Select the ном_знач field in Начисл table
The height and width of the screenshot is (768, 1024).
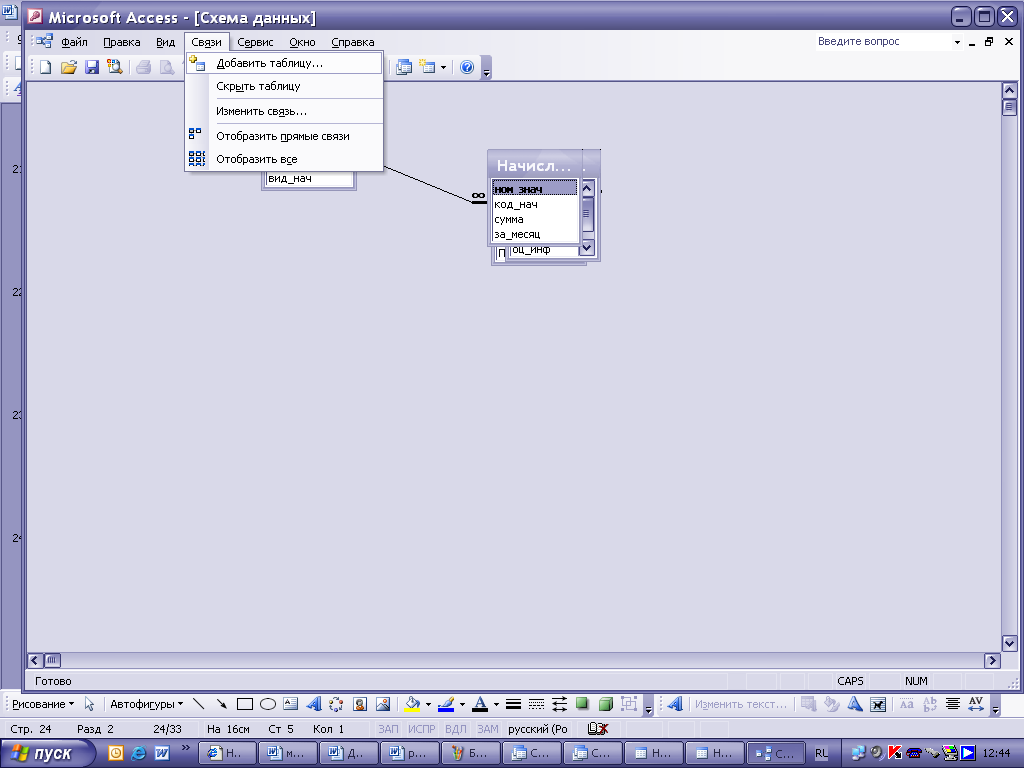535,189
